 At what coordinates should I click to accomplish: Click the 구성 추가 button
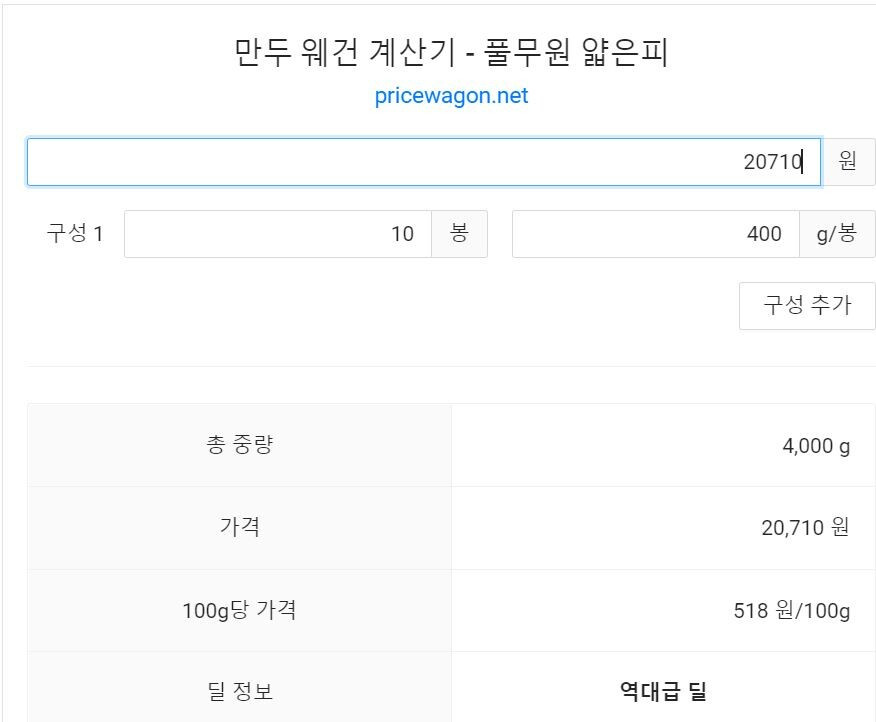pyautogui.click(x=807, y=306)
